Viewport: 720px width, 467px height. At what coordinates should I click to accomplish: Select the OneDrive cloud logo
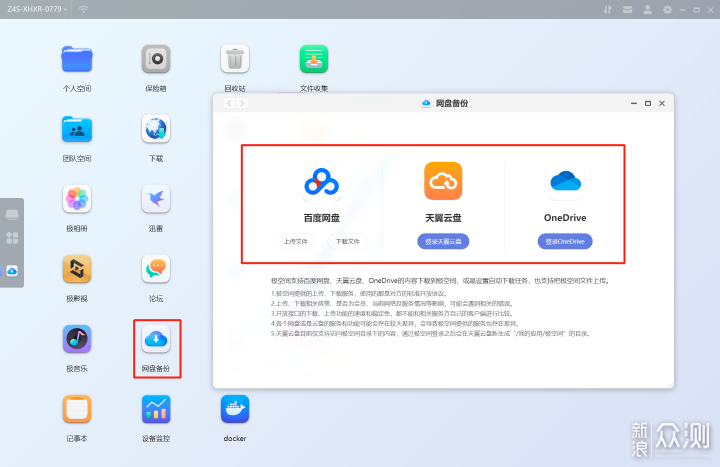tap(565, 181)
